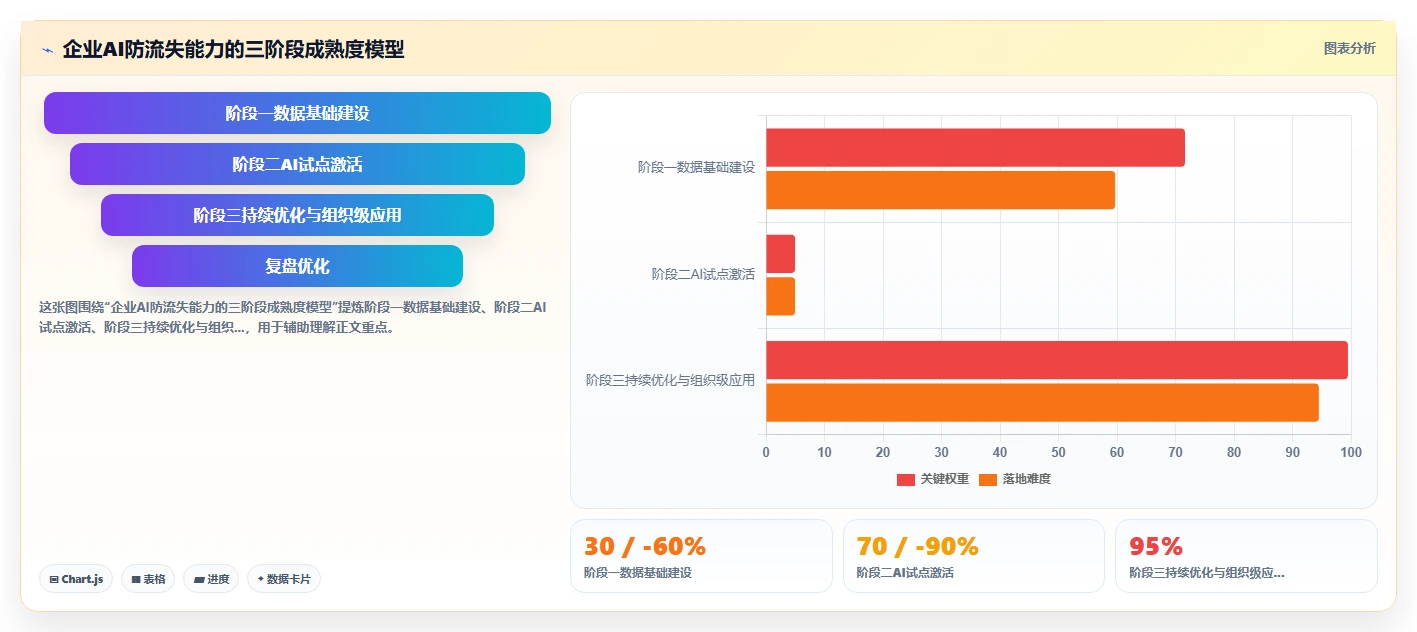Click the y-axis label 阶段二AI试点激活
The height and width of the screenshot is (632, 1417).
click(x=703, y=274)
